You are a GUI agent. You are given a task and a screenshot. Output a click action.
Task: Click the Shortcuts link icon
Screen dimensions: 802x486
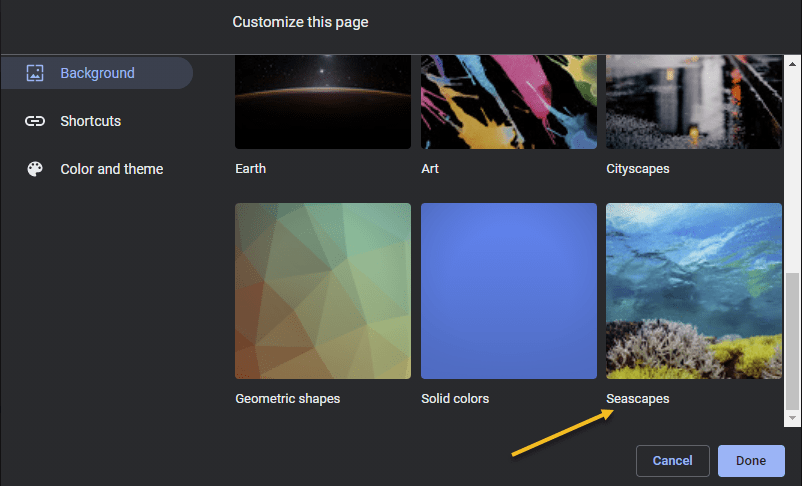35,121
